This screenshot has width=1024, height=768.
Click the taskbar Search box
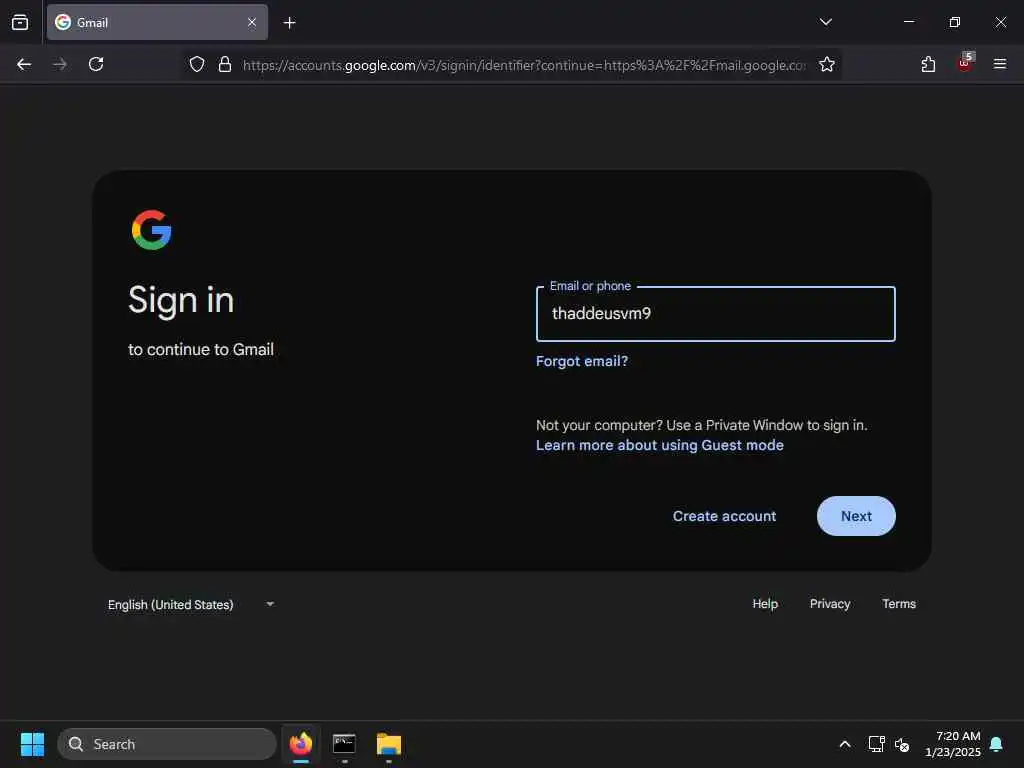point(167,744)
